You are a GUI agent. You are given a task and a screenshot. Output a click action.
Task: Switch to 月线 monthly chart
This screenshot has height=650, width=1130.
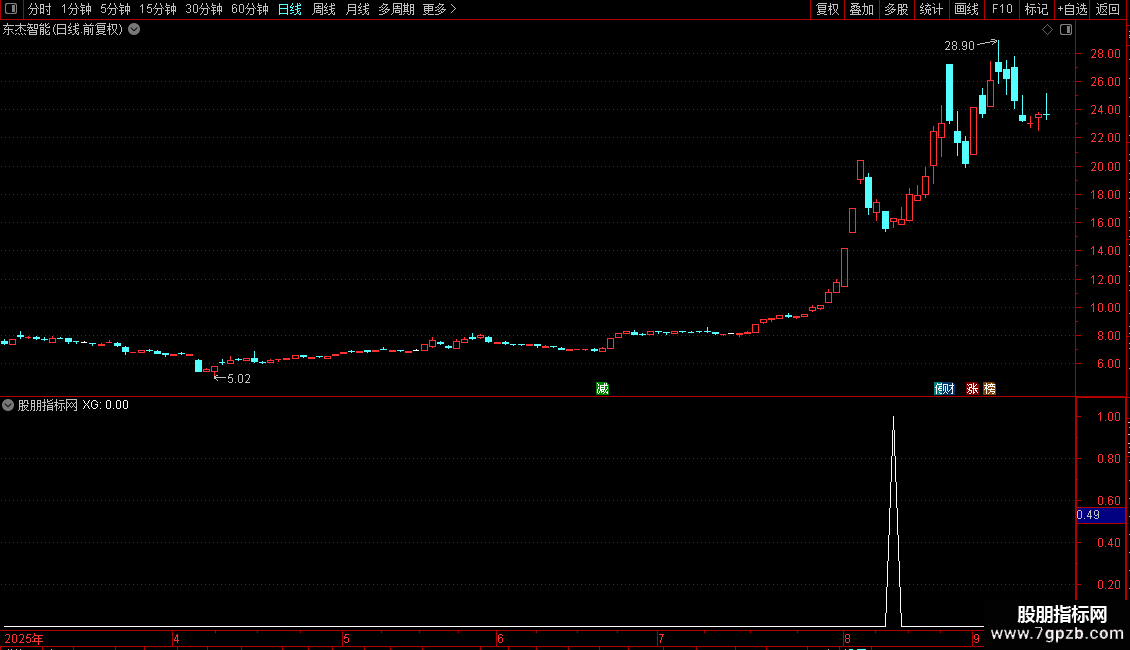pos(357,9)
